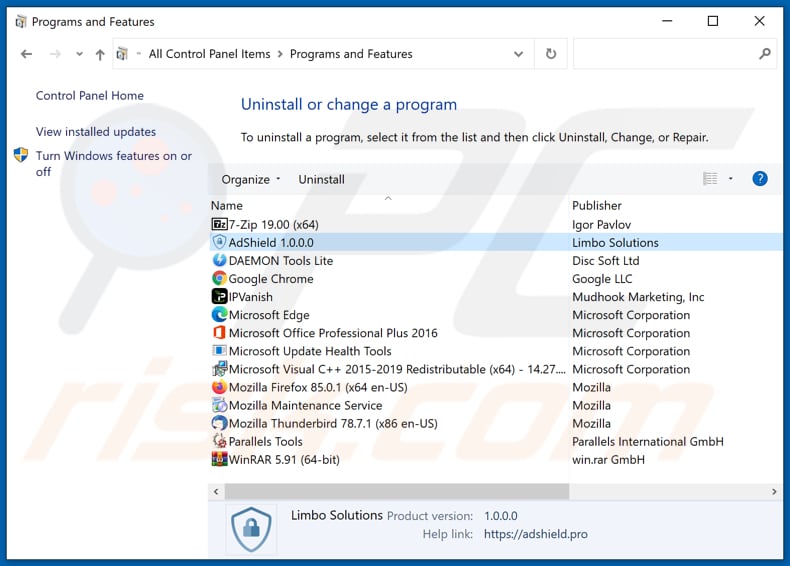
Task: Click All Control Panel Items breadcrumb
Action: click(210, 54)
